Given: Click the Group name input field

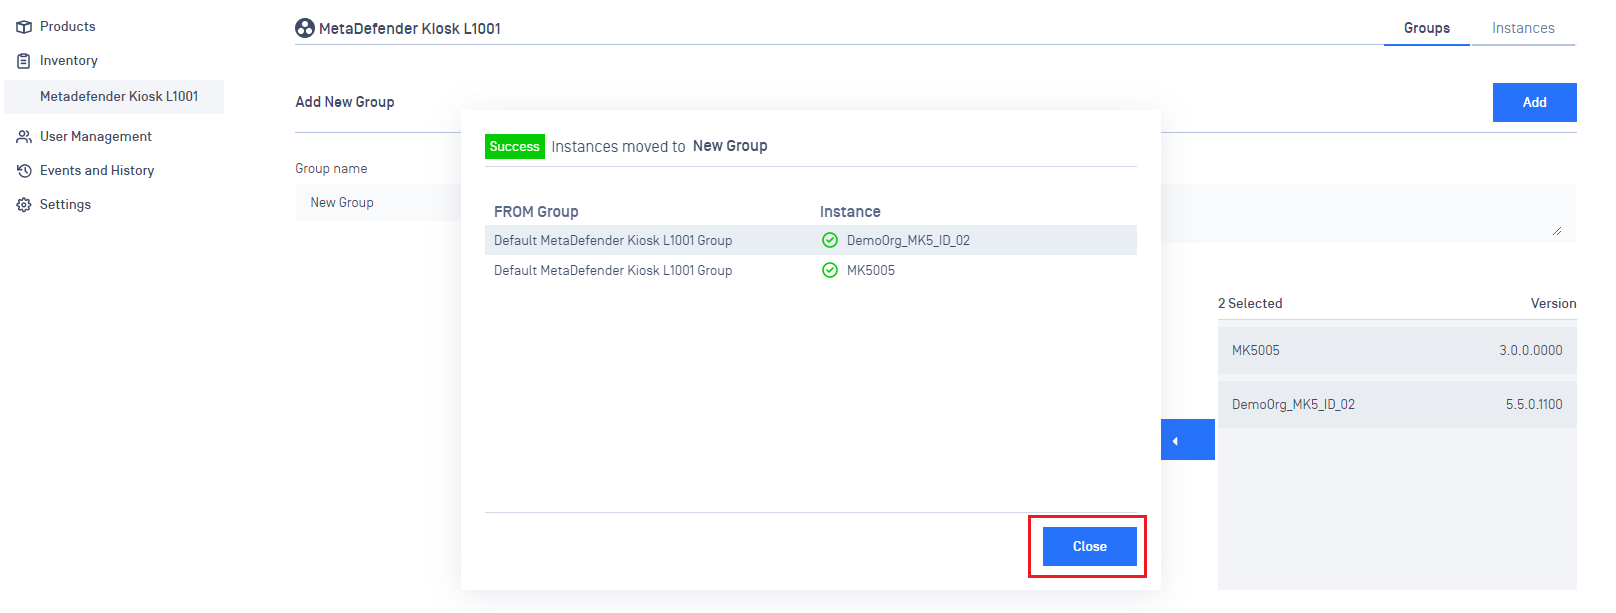Looking at the screenshot, I should tap(378, 203).
